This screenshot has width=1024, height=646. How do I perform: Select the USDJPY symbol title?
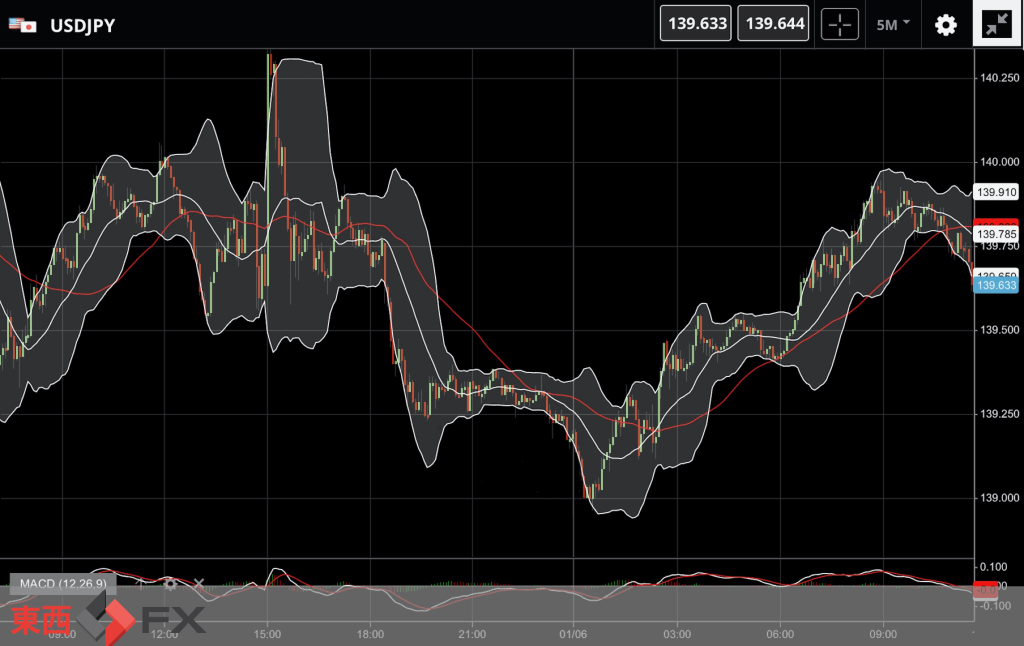(x=82, y=25)
